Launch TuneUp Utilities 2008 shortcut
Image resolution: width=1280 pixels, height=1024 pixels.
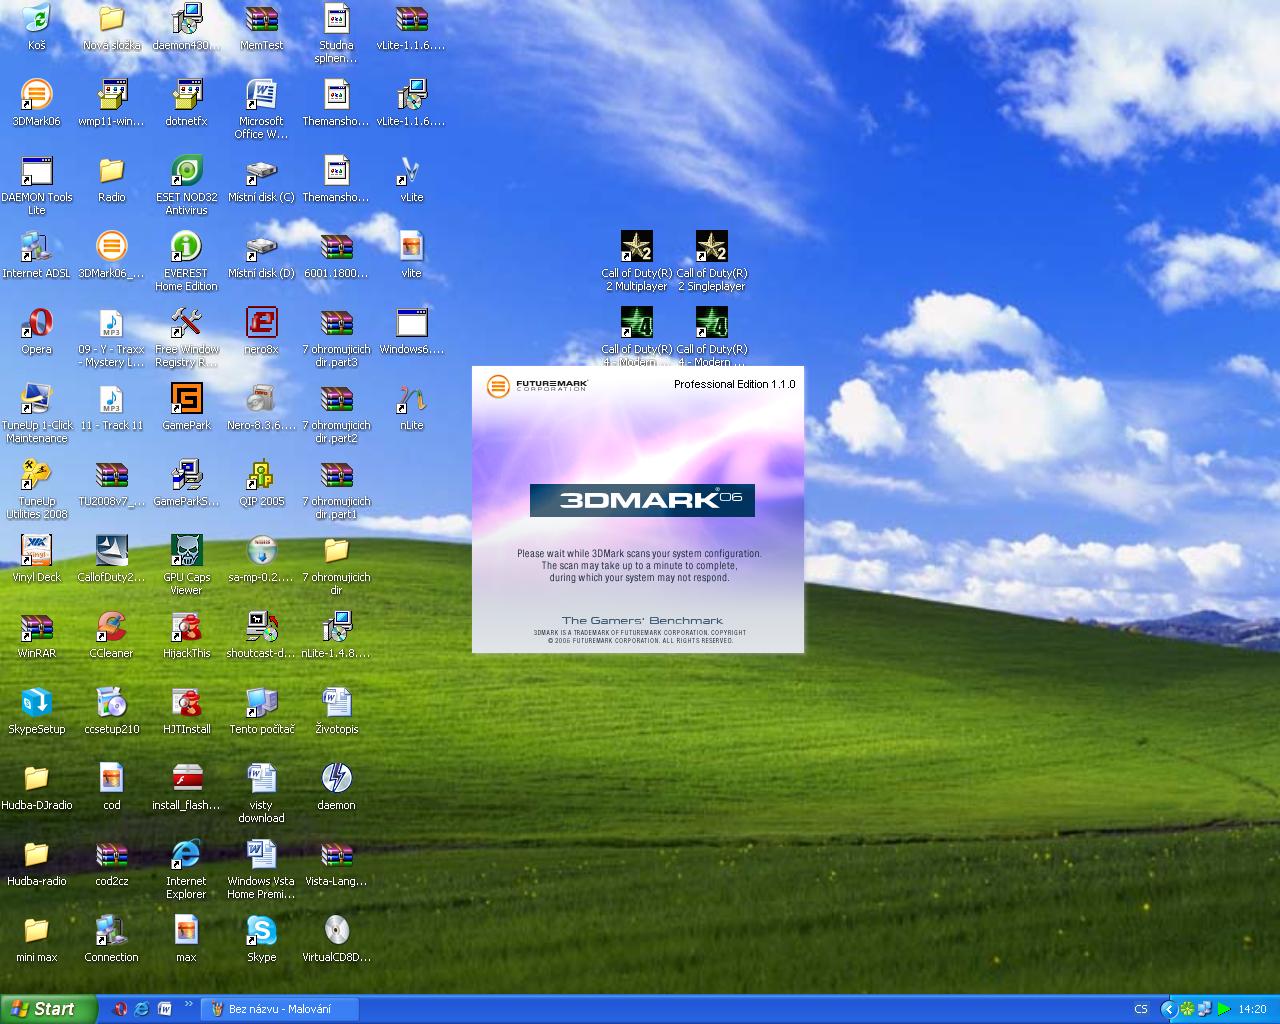click(37, 475)
